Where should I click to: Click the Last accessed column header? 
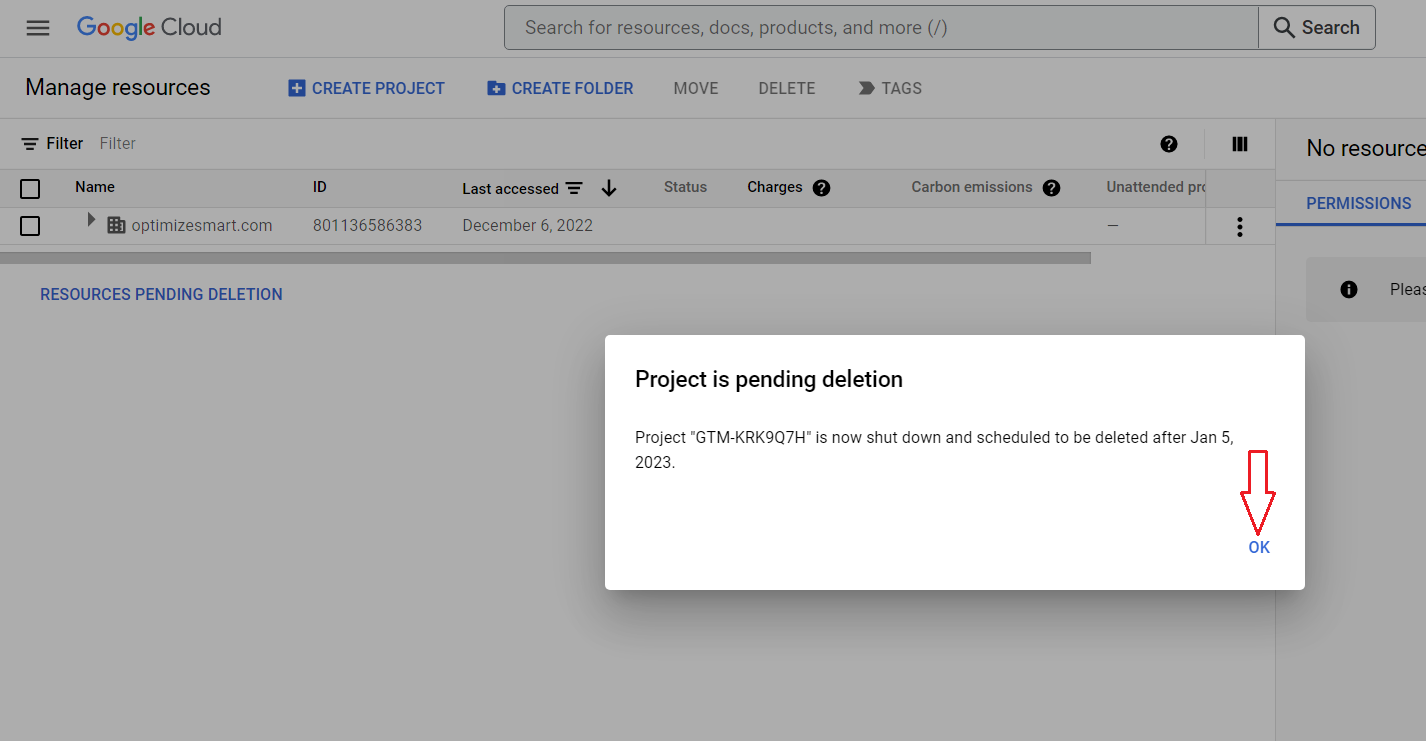pos(510,189)
